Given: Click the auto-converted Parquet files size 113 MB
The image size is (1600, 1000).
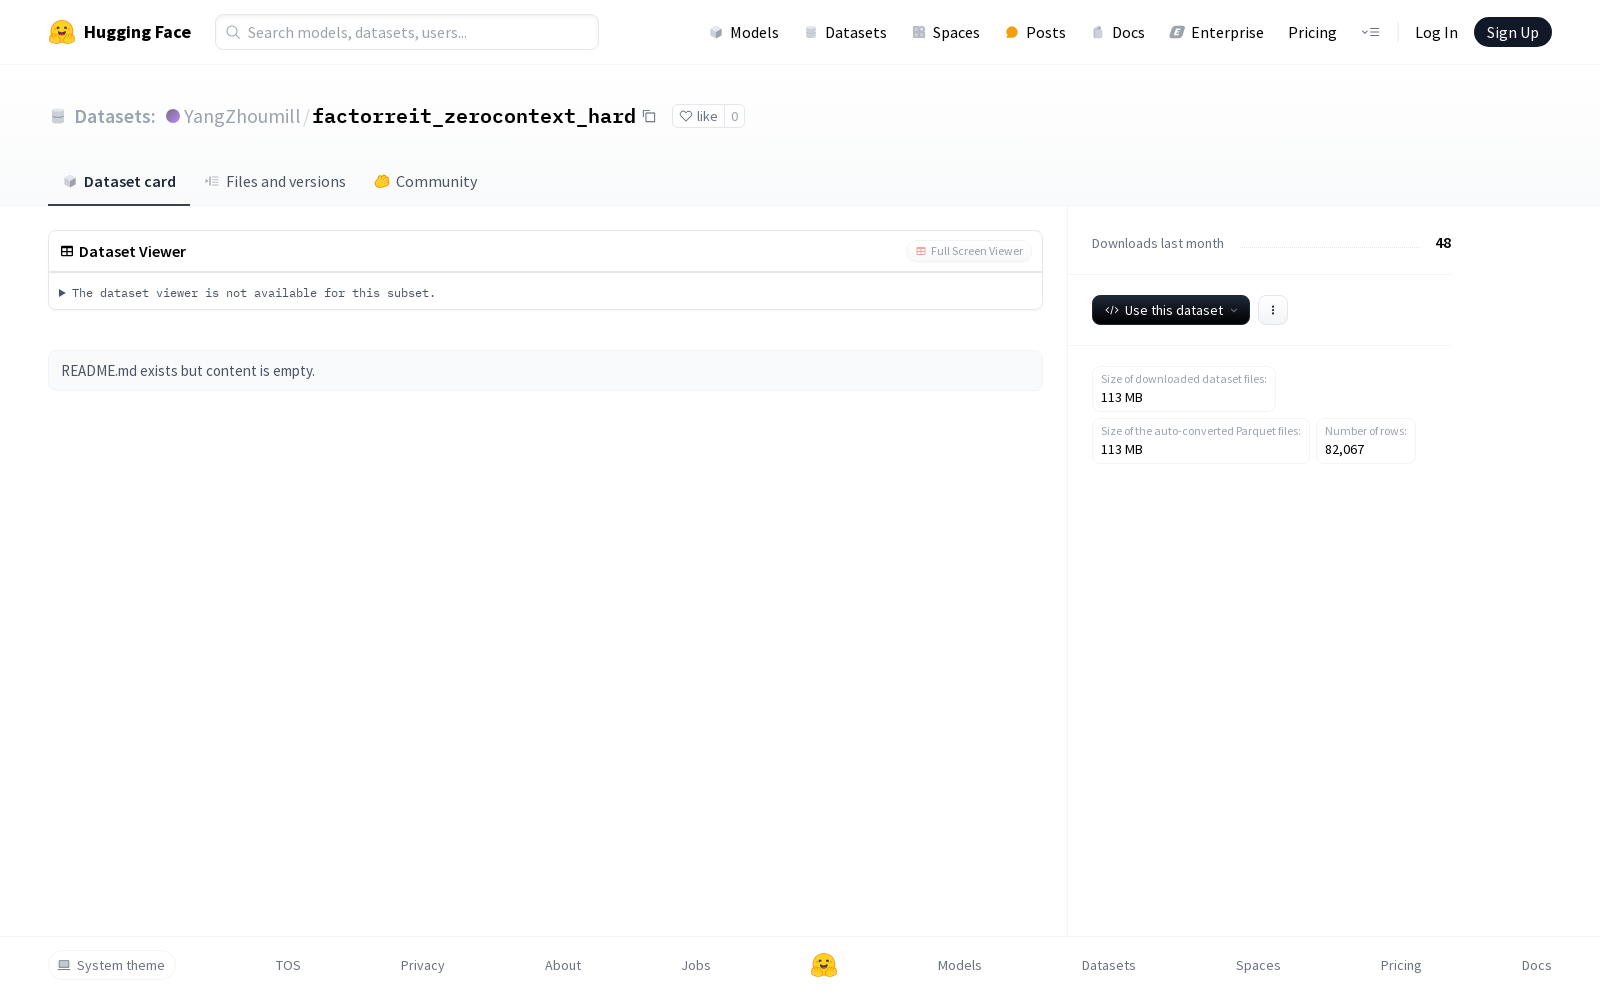Looking at the screenshot, I should 1122,449.
